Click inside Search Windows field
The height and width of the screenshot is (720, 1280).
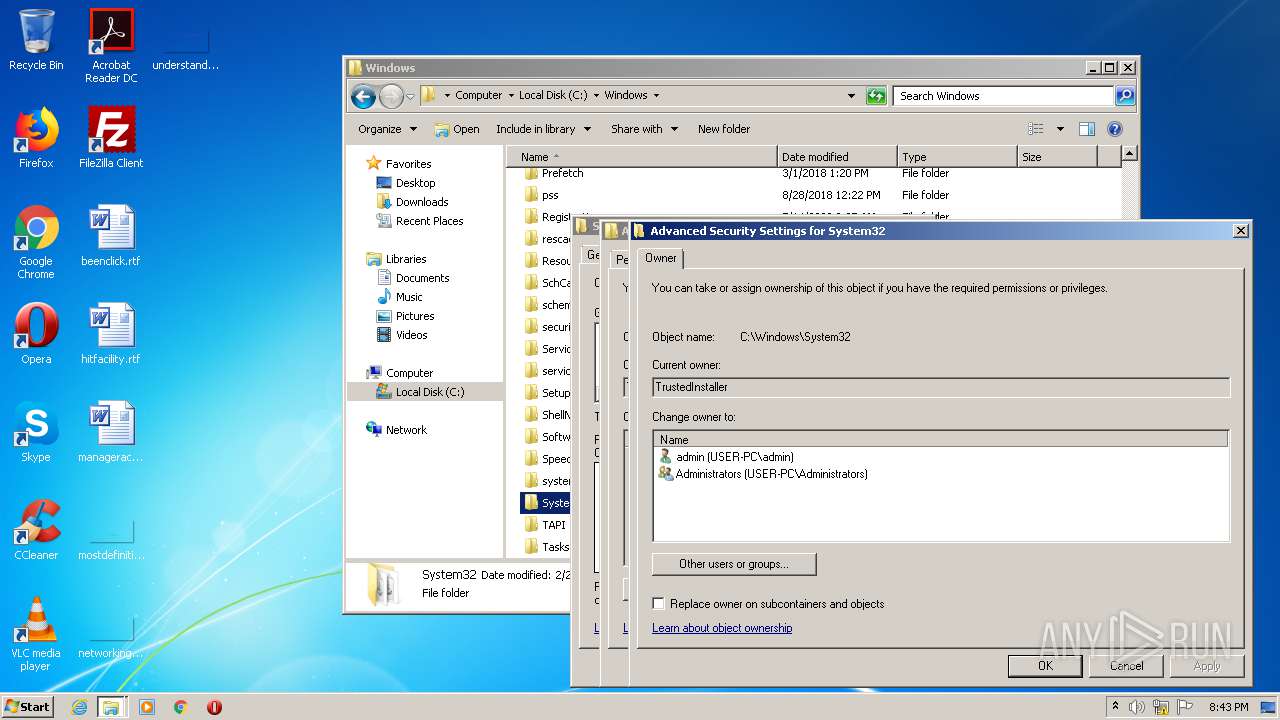[x=1003, y=96]
